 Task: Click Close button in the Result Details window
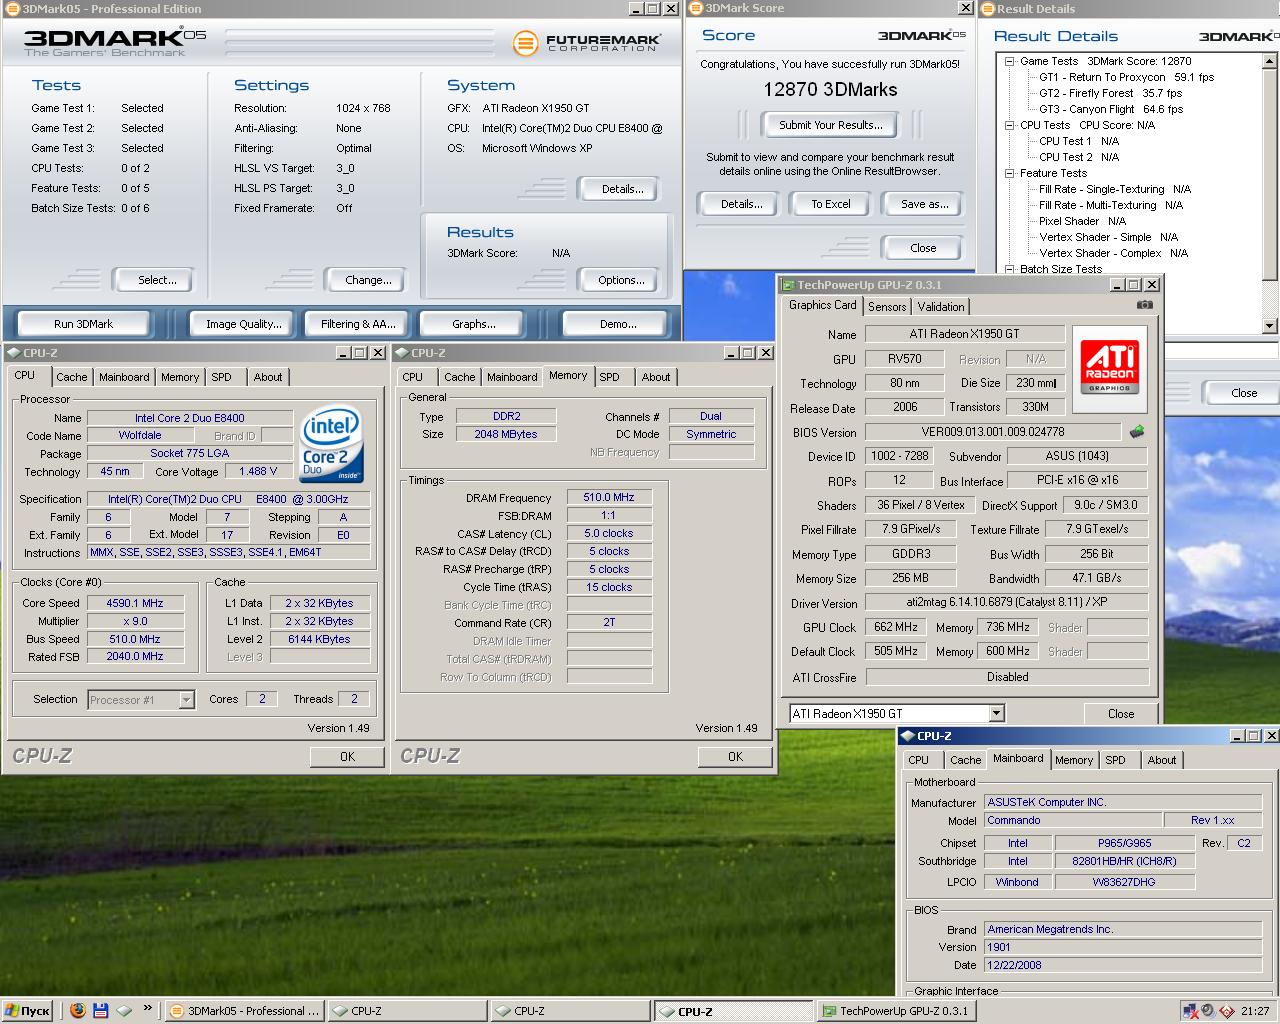coord(1244,393)
